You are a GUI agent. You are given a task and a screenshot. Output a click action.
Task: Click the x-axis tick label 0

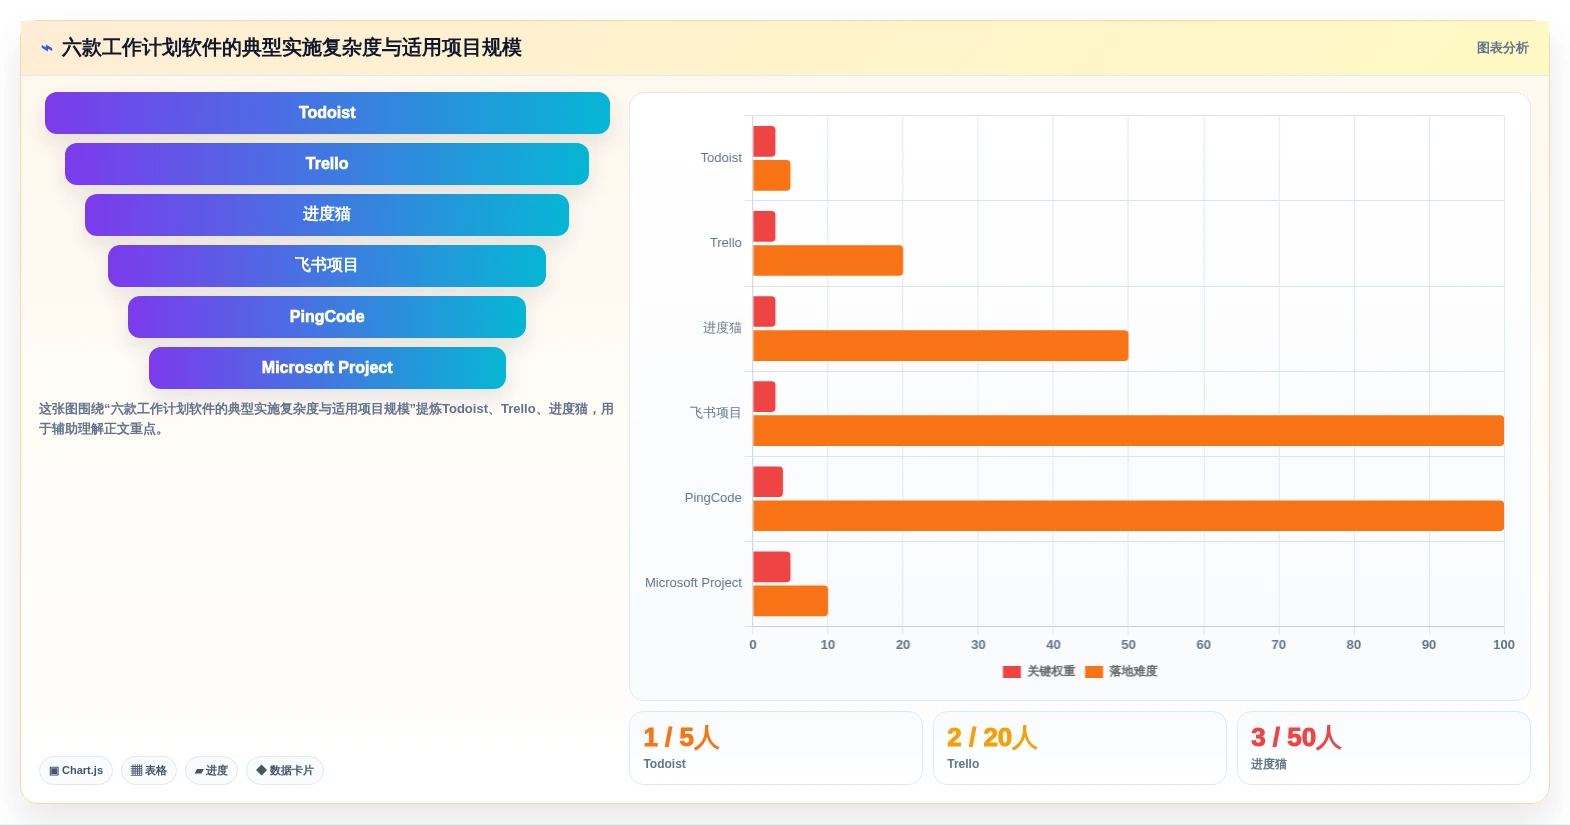[753, 645]
